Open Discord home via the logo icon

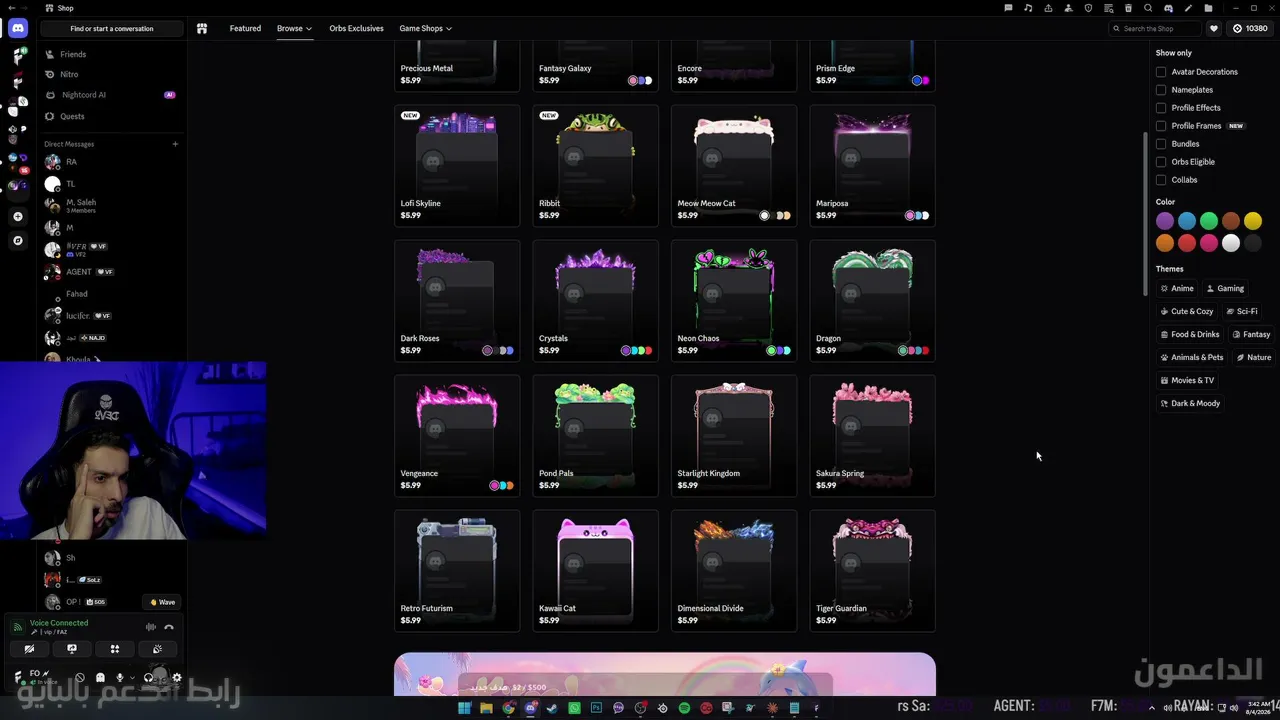pos(17,28)
